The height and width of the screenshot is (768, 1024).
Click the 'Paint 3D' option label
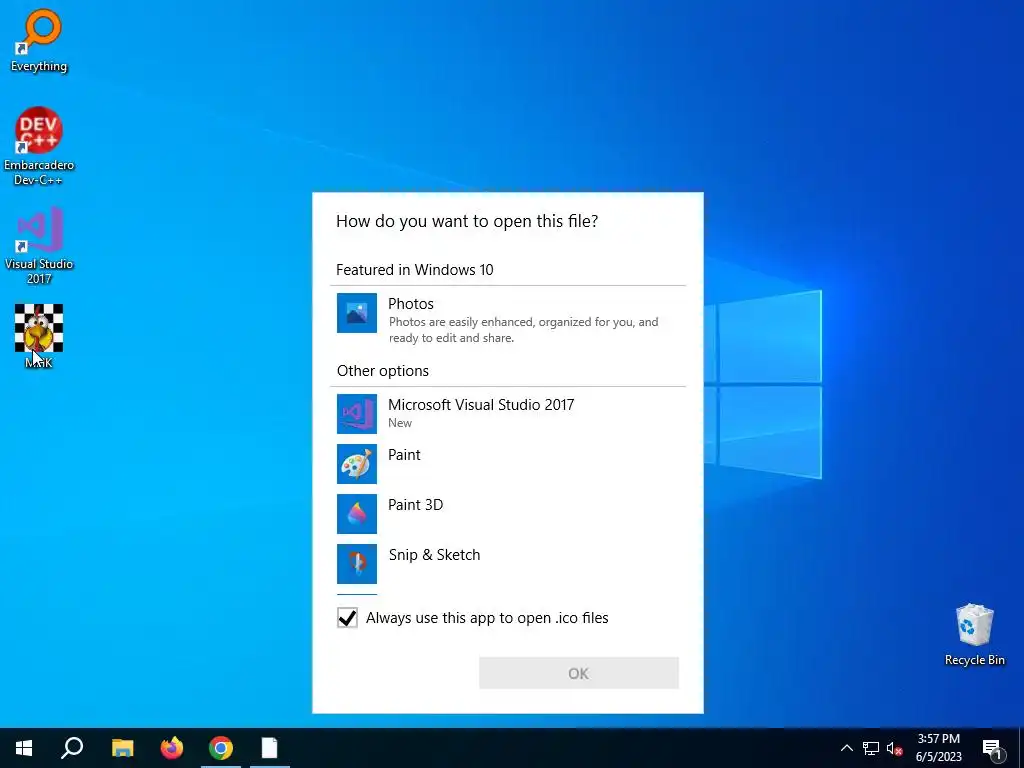click(415, 505)
